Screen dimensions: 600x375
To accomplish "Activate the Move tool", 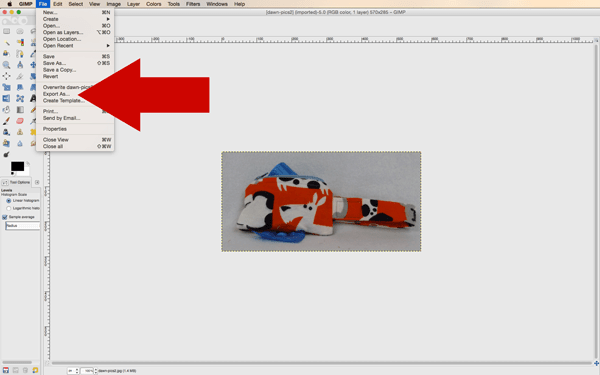I will click(x=33, y=65).
